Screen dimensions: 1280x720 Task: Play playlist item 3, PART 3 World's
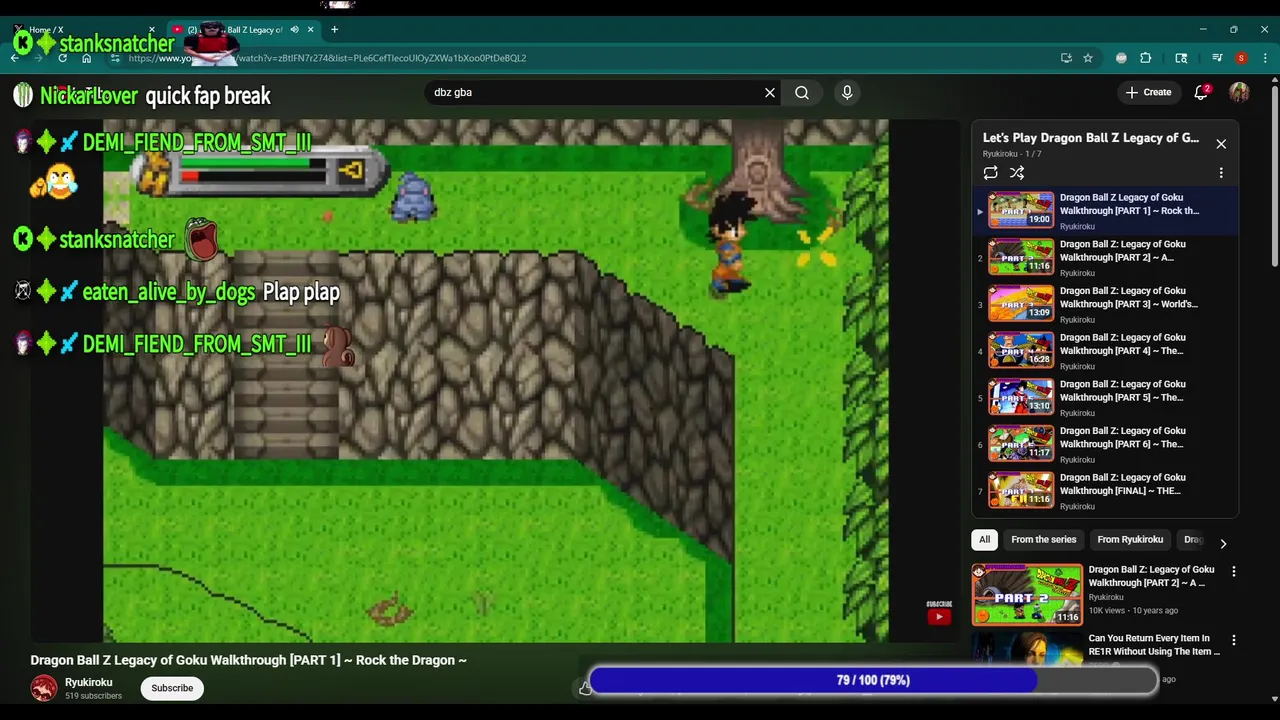coord(1106,304)
